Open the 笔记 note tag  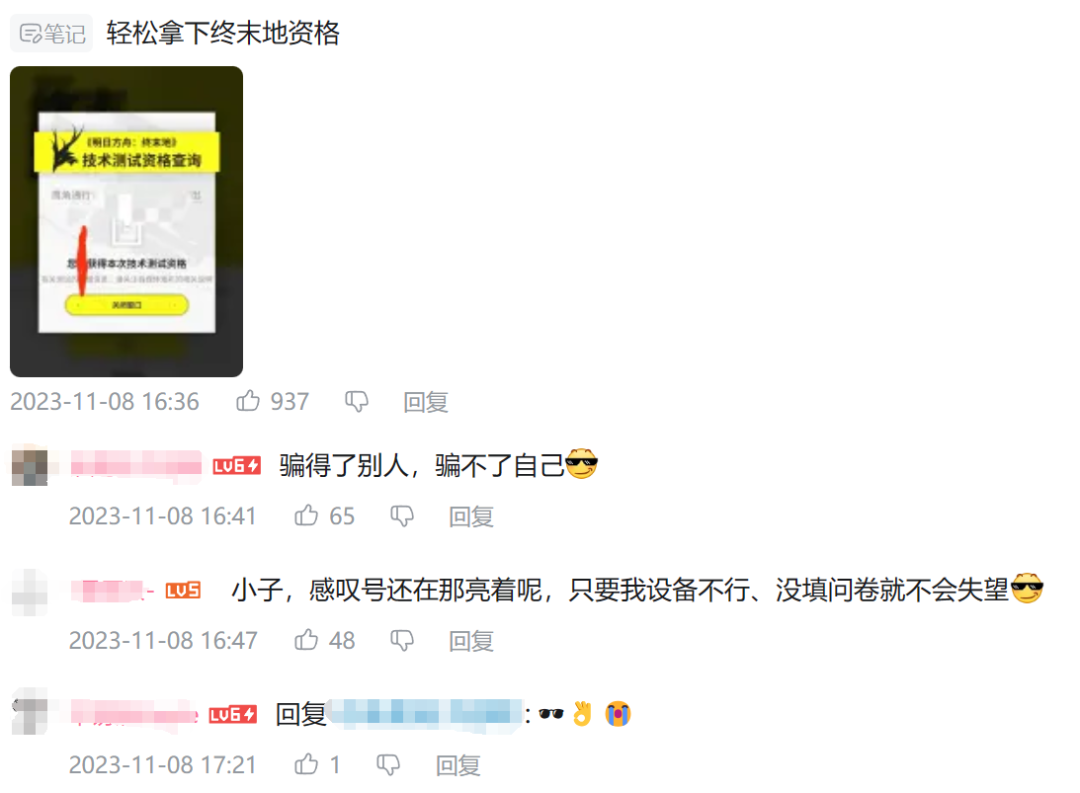tap(51, 32)
